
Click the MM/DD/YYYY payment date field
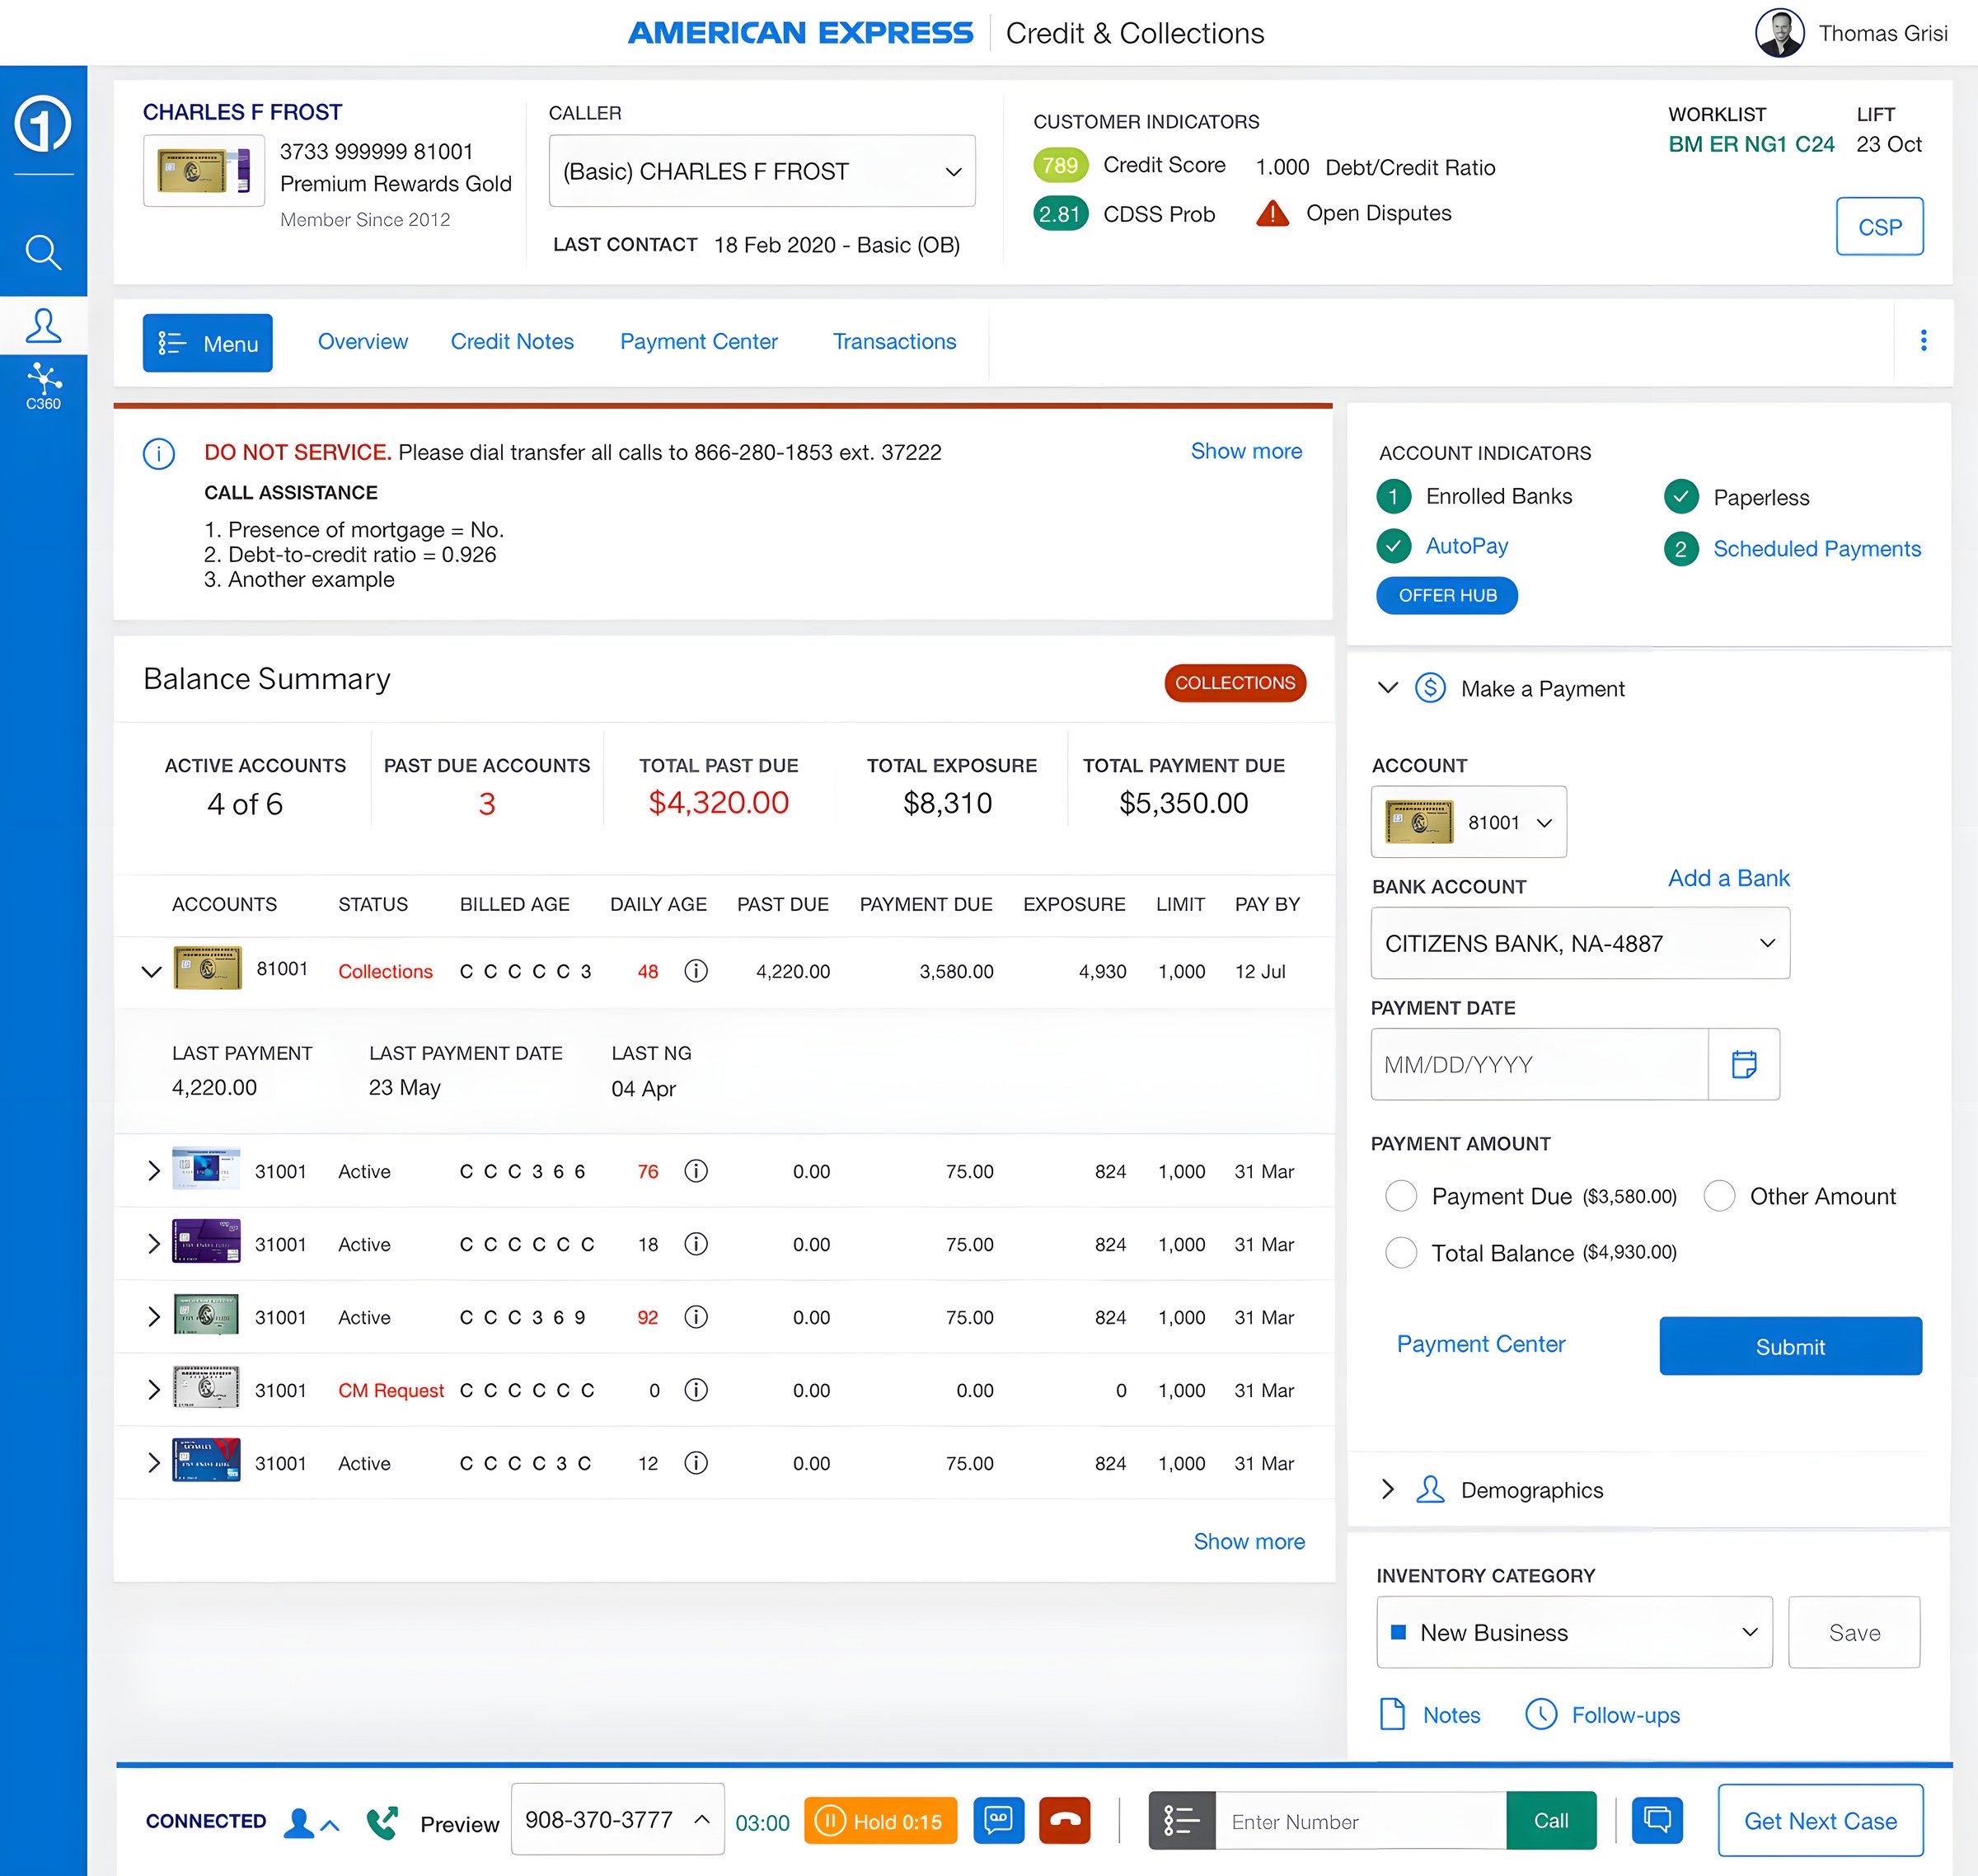[x=1539, y=1064]
